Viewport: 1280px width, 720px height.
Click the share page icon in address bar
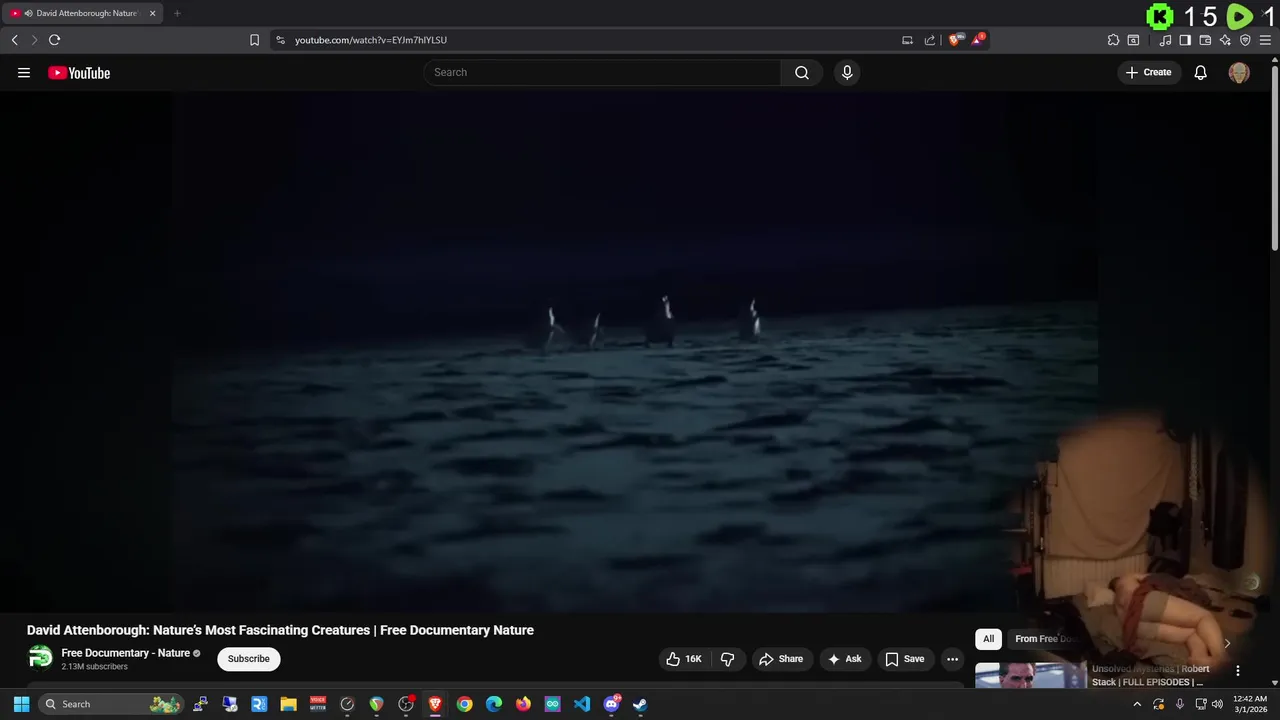tap(930, 40)
